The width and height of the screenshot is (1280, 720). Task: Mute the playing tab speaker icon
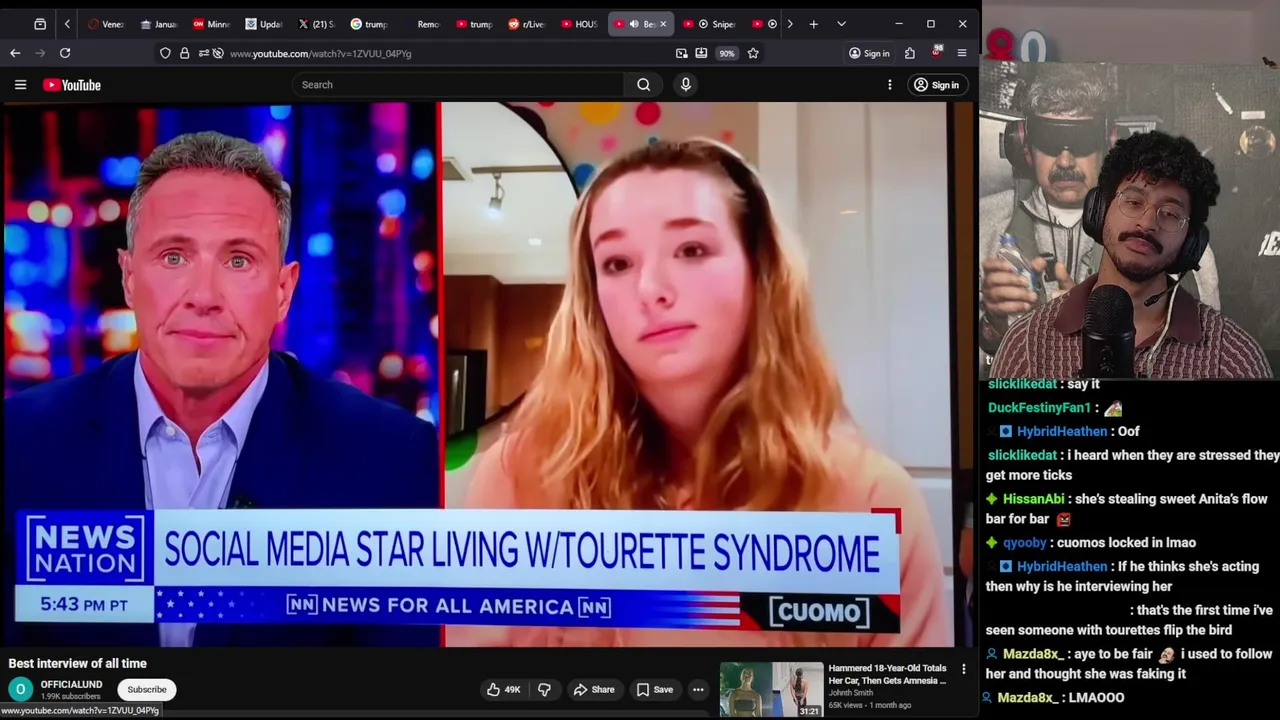click(x=634, y=24)
